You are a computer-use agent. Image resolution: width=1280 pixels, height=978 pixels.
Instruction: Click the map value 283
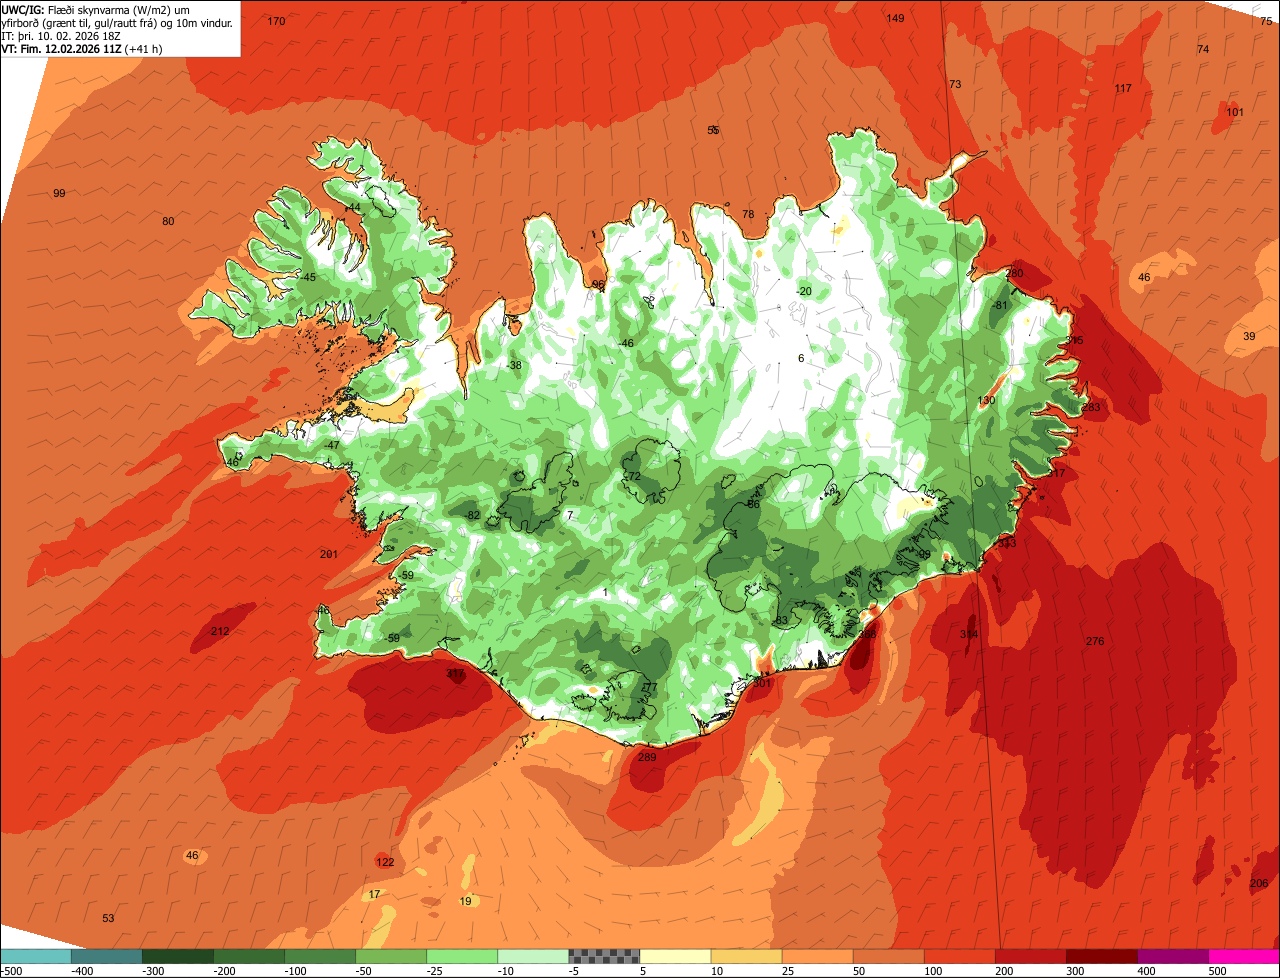(1091, 407)
